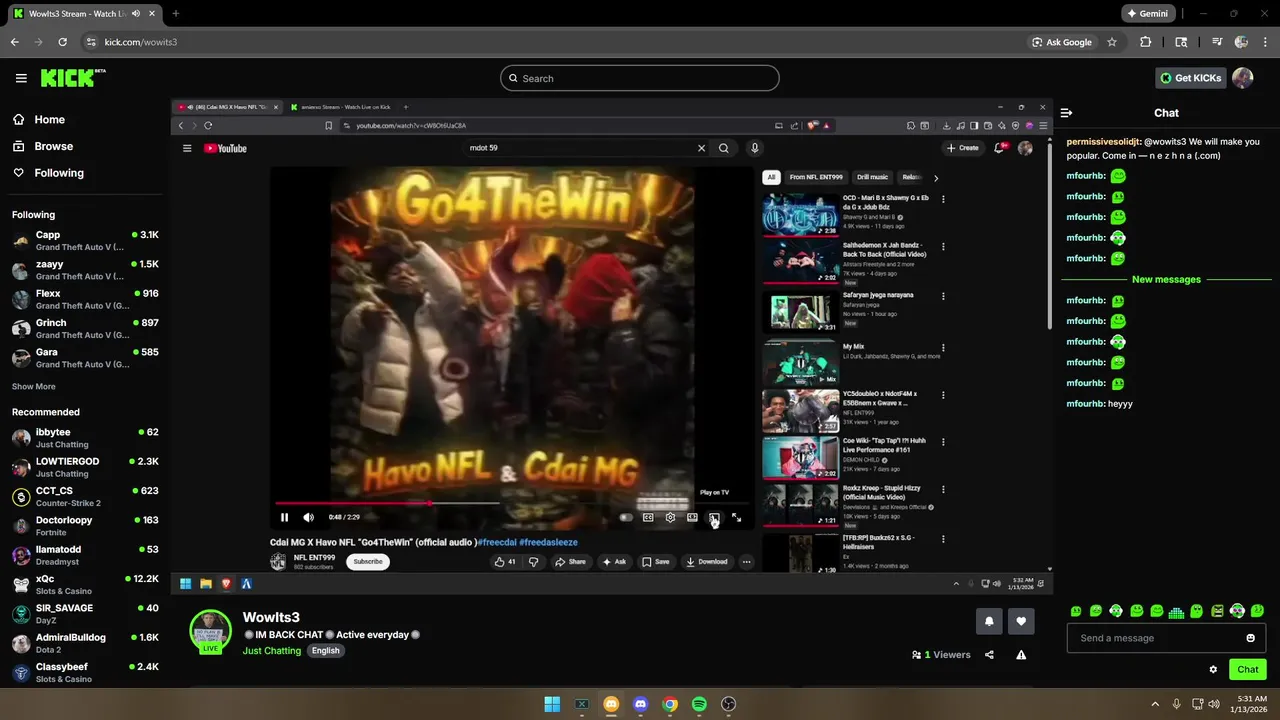Open Discord from the taskbar
1280x720 pixels.
click(x=640, y=704)
